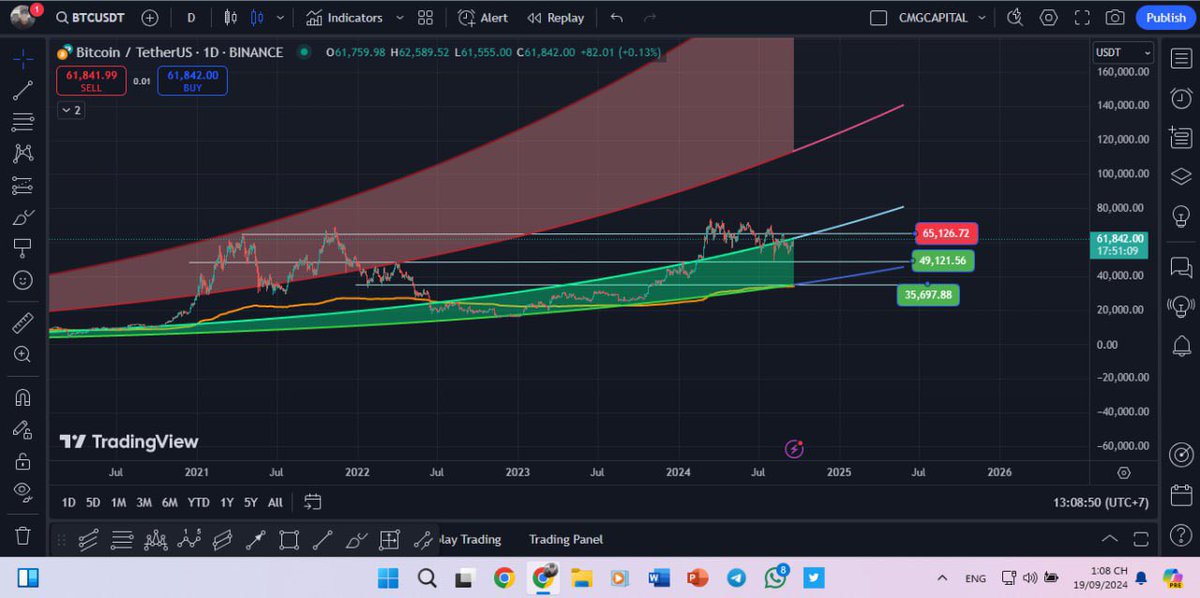Screen dimensions: 1200x598
Task: Click the red SELL price button
Action: click(92, 80)
